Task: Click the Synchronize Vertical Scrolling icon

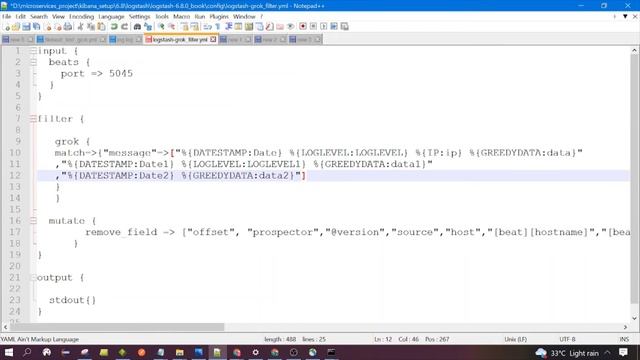Action: point(184,27)
